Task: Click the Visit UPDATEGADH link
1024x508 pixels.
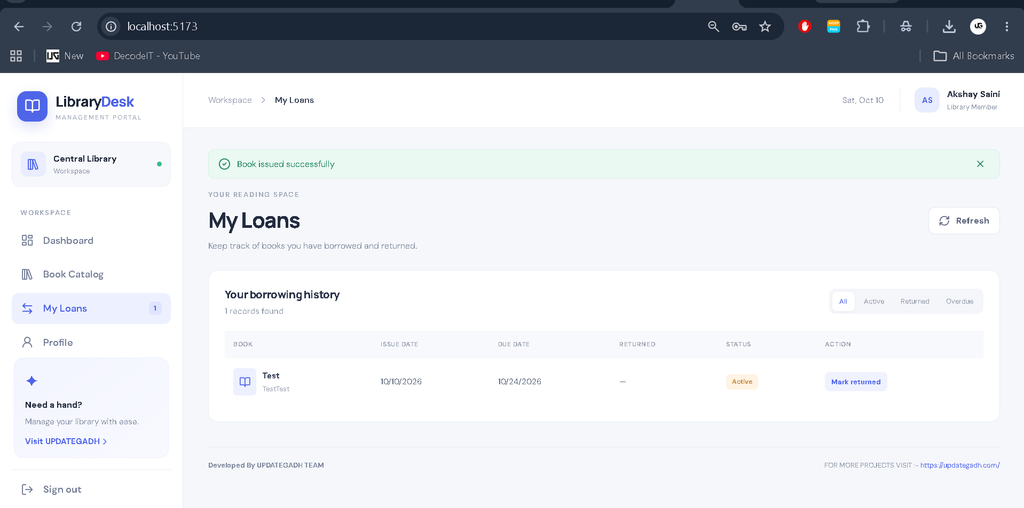Action: tap(66, 441)
